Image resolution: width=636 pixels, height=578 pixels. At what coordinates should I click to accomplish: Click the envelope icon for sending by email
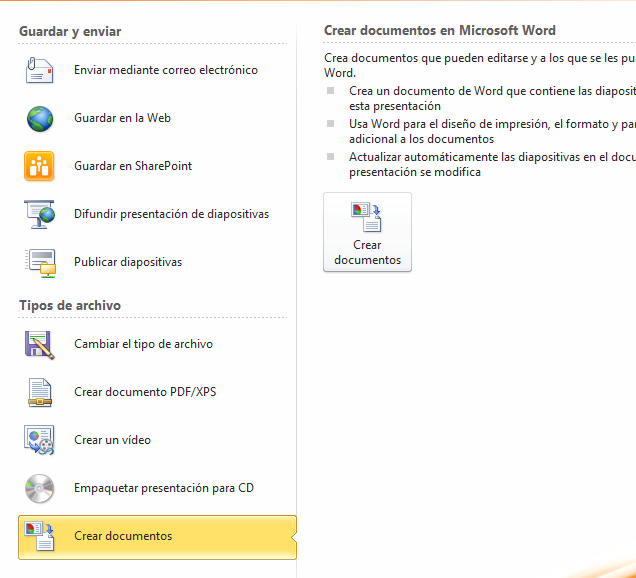39,70
